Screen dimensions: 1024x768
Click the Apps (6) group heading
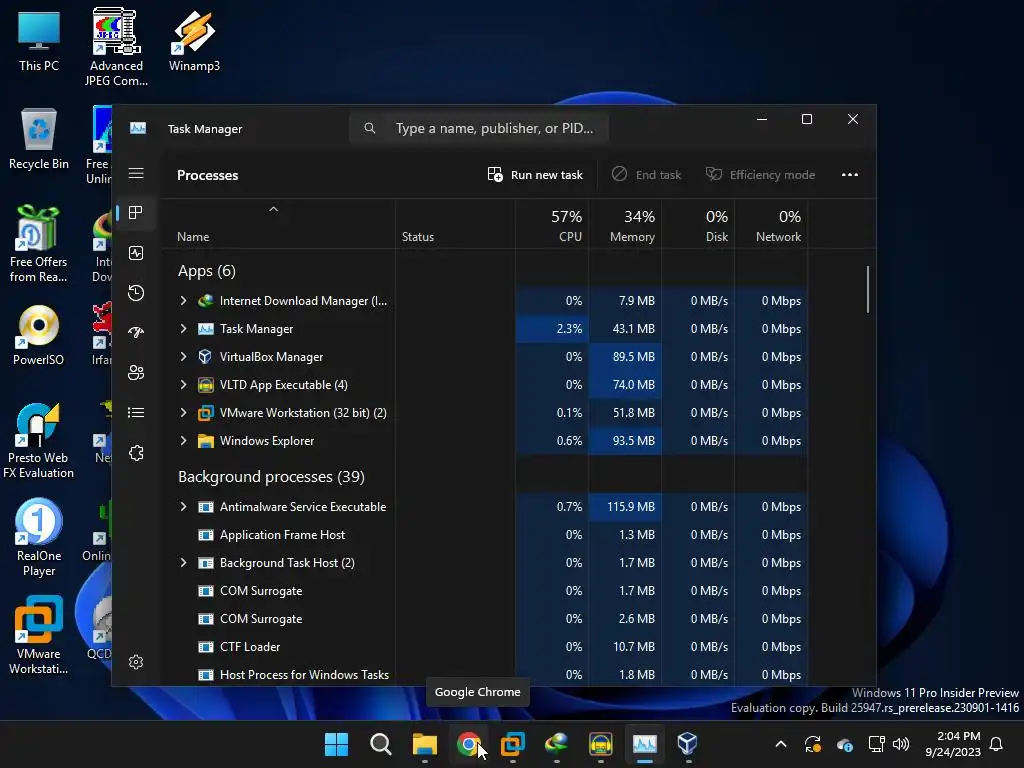[x=206, y=271]
